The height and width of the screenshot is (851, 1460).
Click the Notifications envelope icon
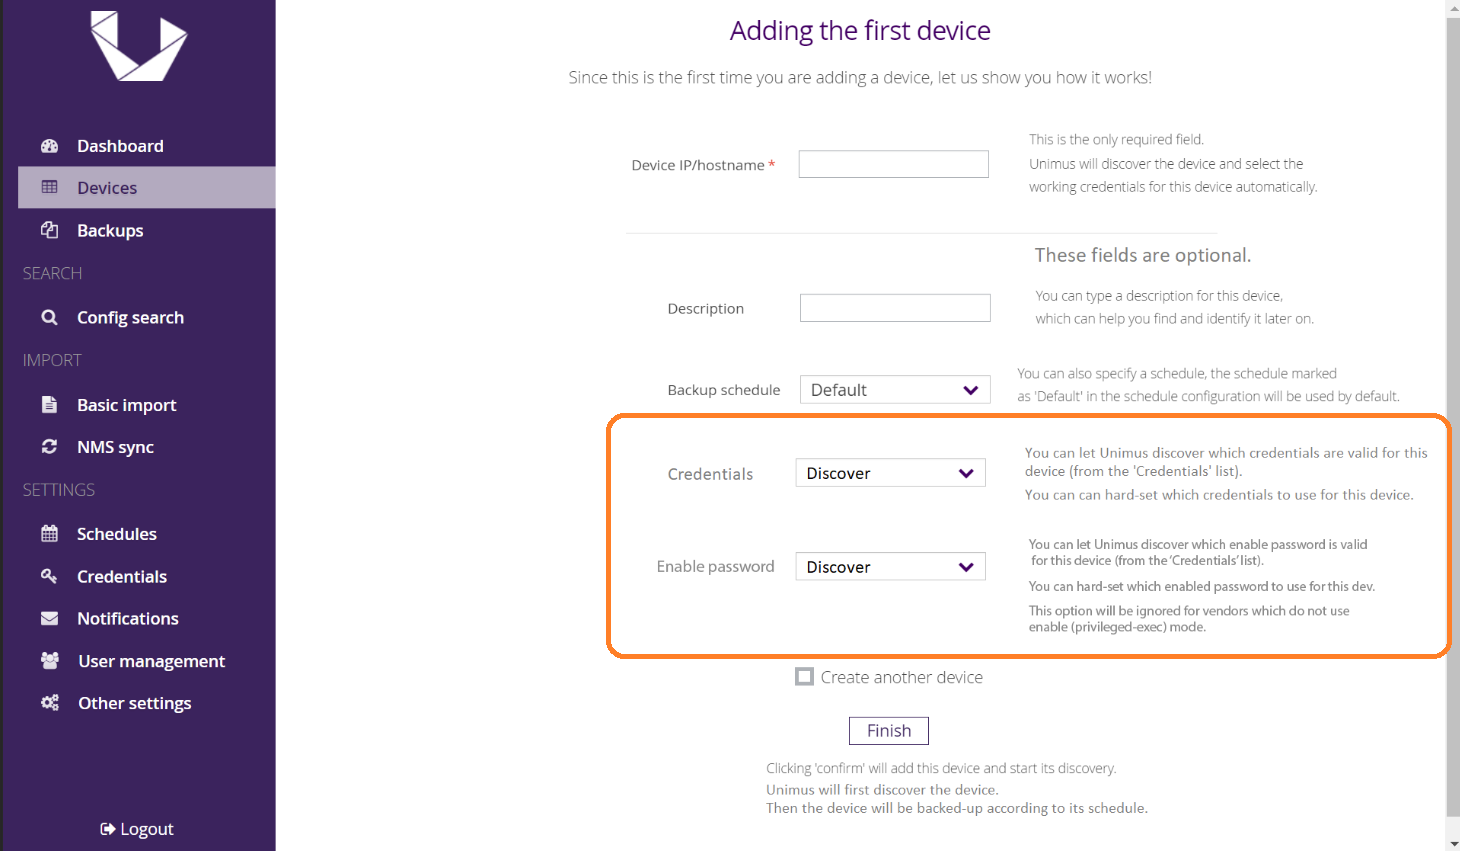(49, 618)
